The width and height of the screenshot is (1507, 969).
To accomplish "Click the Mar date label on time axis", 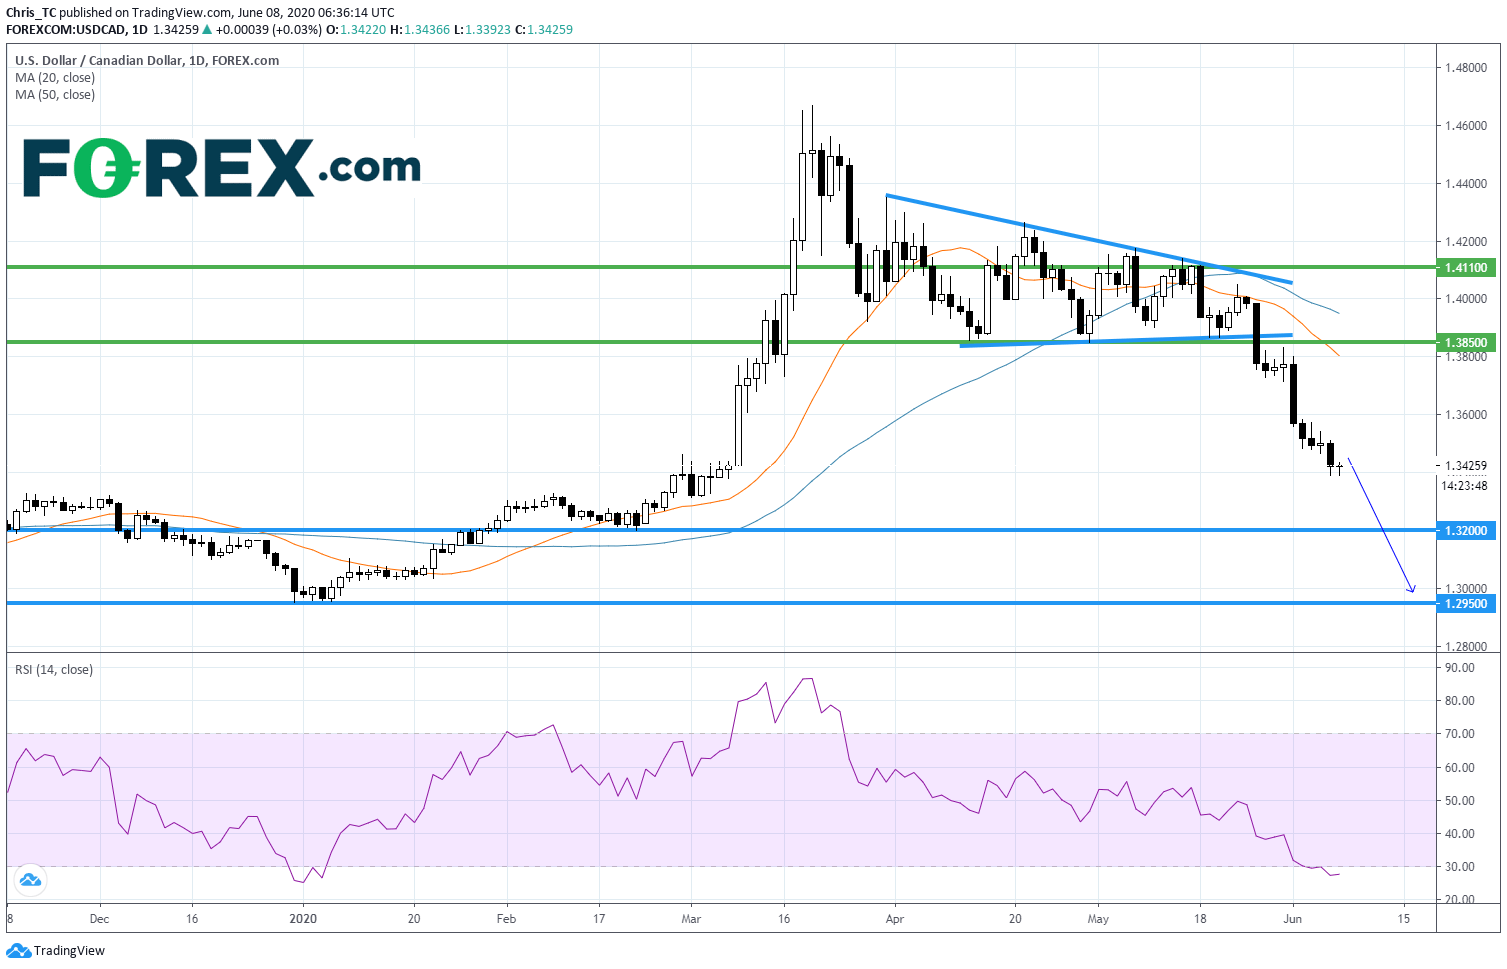I will 691,918.
